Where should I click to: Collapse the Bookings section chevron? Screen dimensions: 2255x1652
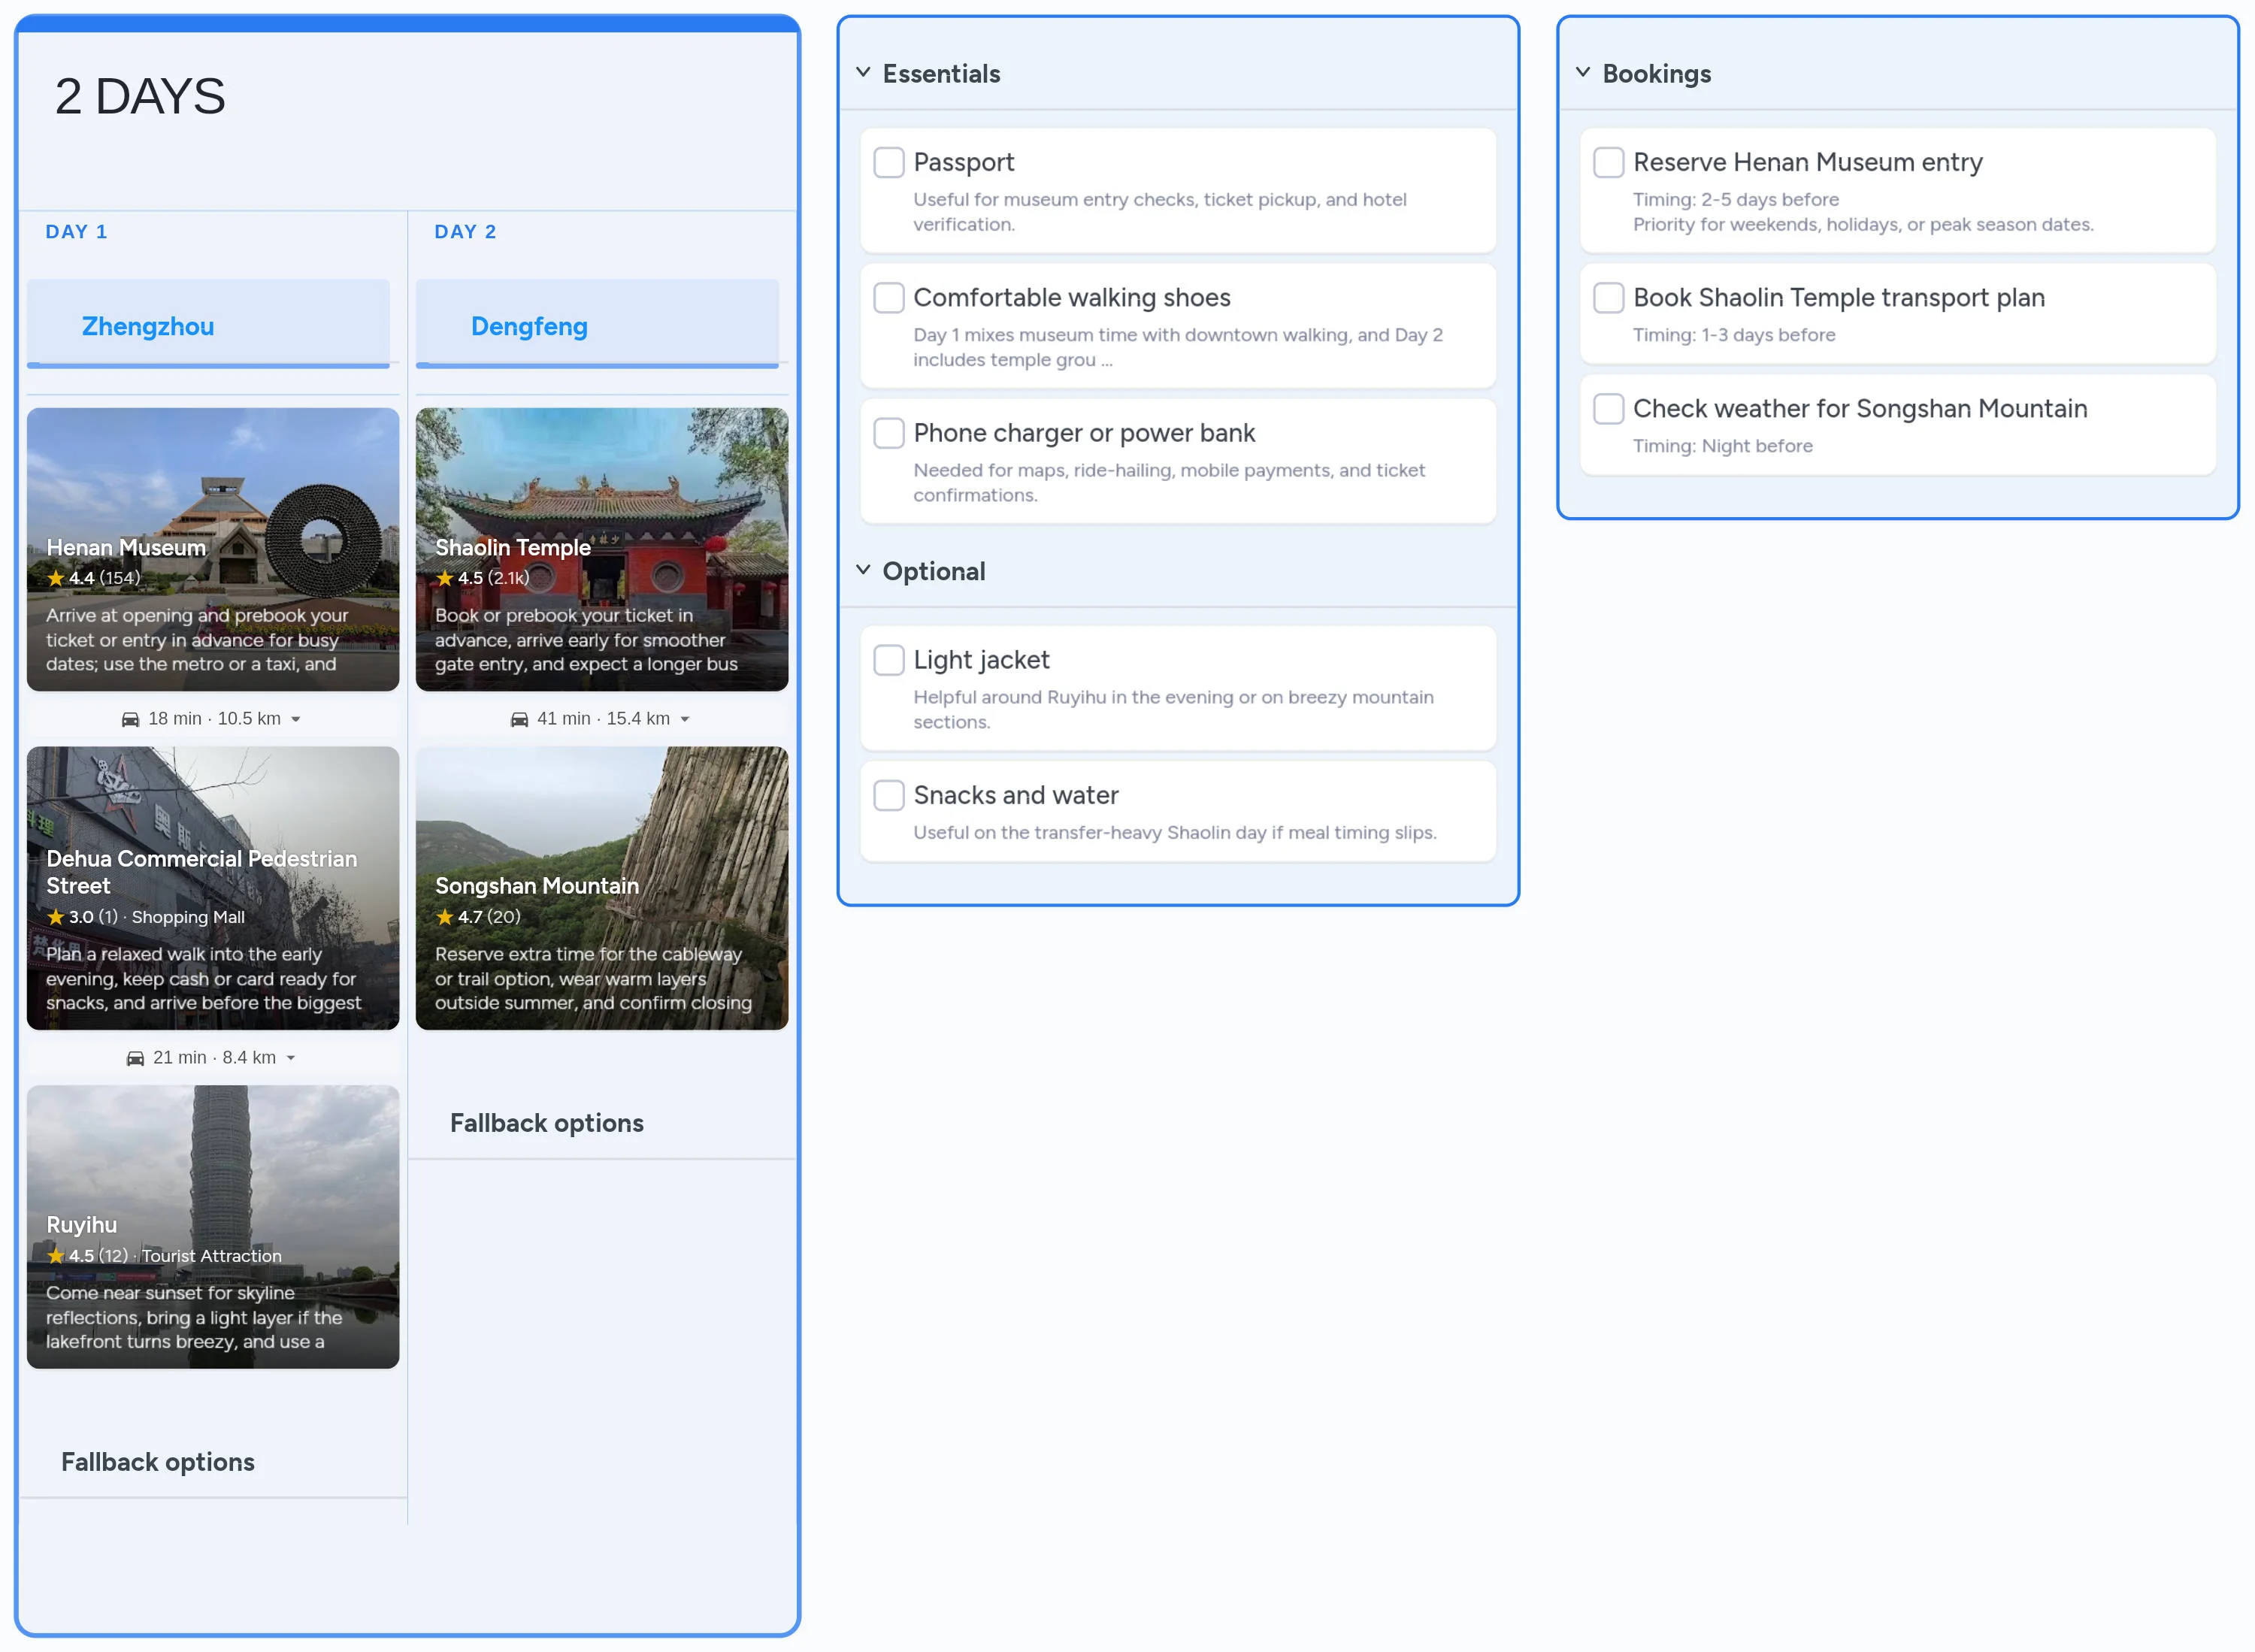point(1583,73)
